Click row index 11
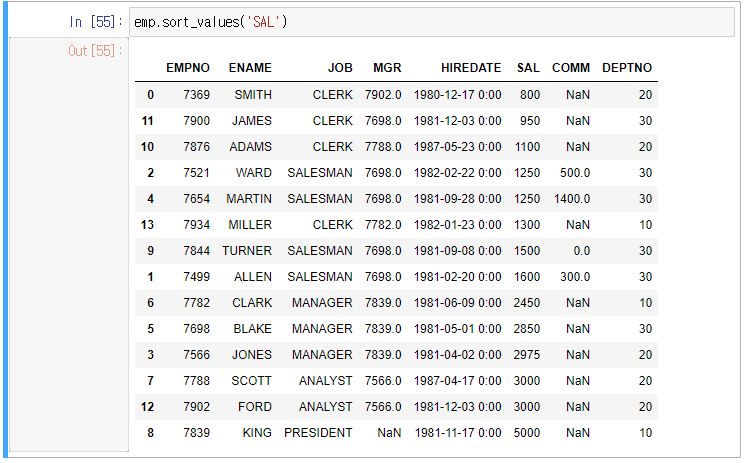Viewport: 745px width, 463px height. (147, 121)
